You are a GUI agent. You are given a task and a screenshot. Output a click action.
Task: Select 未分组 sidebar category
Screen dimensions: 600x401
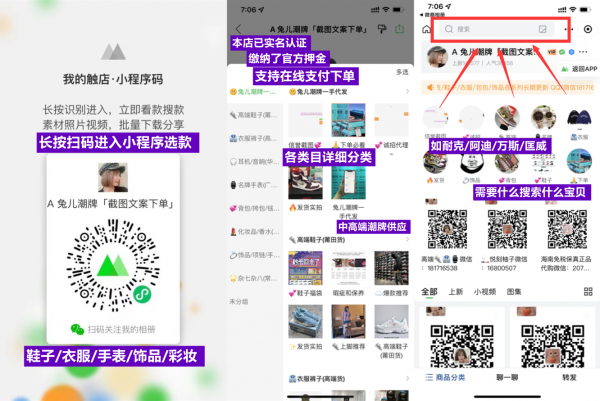coord(239,302)
